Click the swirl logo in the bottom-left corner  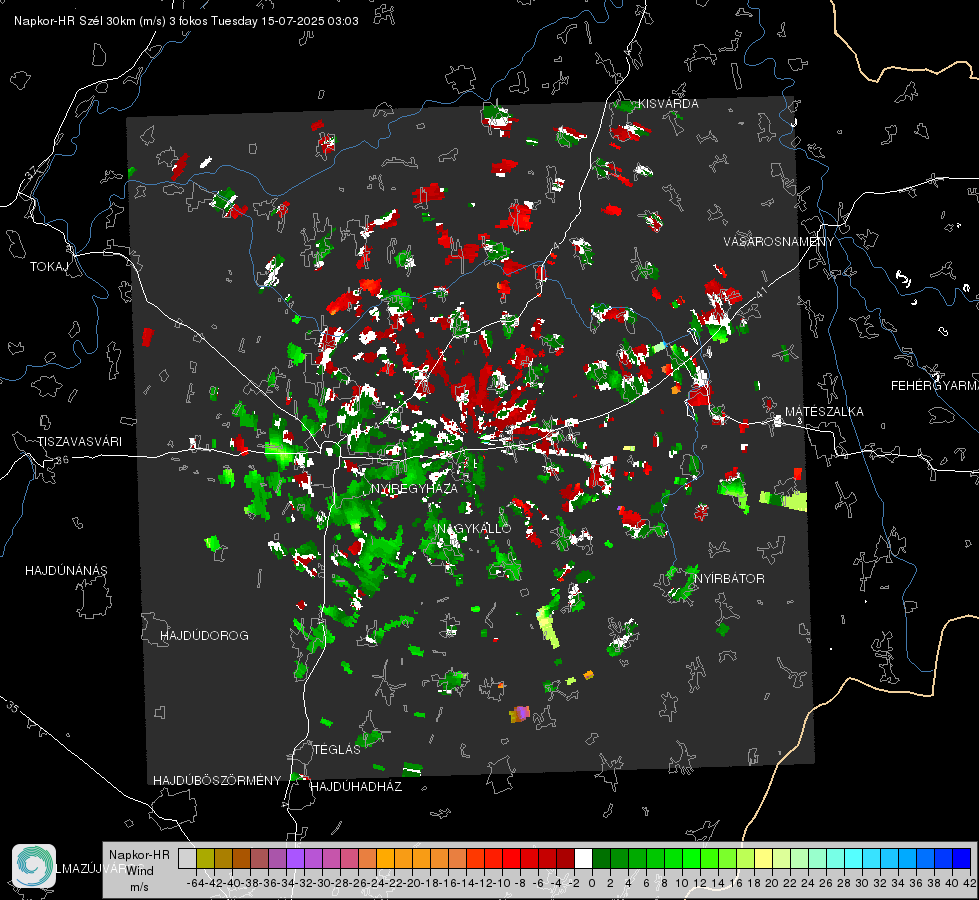[x=34, y=866]
